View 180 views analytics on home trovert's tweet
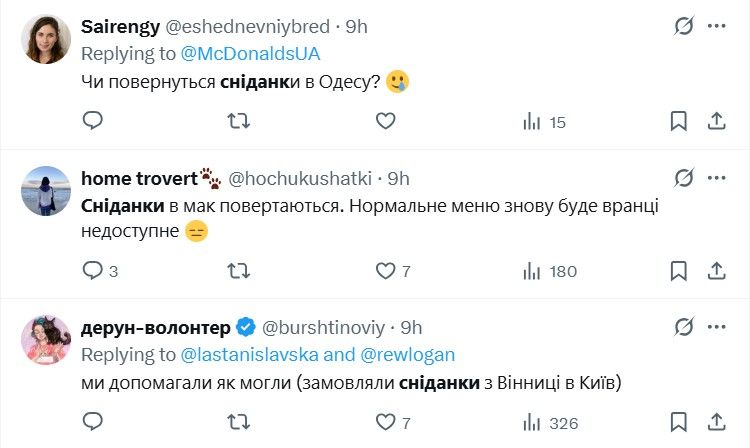 [550, 270]
